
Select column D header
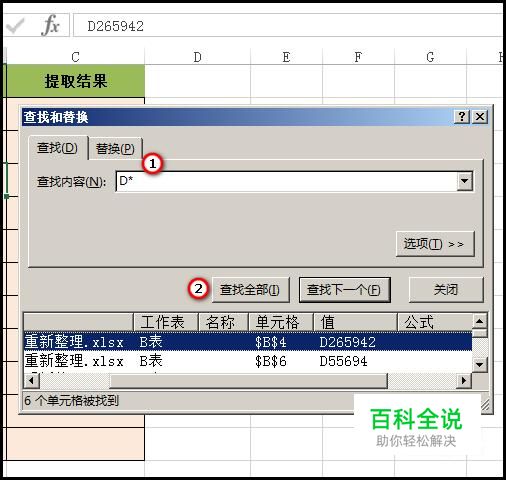point(197,57)
